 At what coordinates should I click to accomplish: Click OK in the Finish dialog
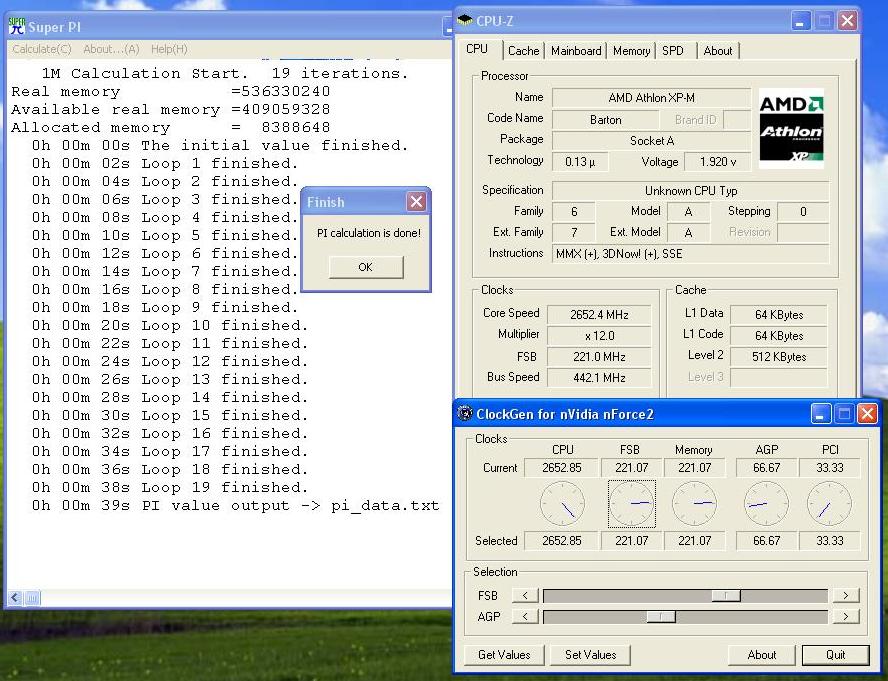tap(366, 267)
